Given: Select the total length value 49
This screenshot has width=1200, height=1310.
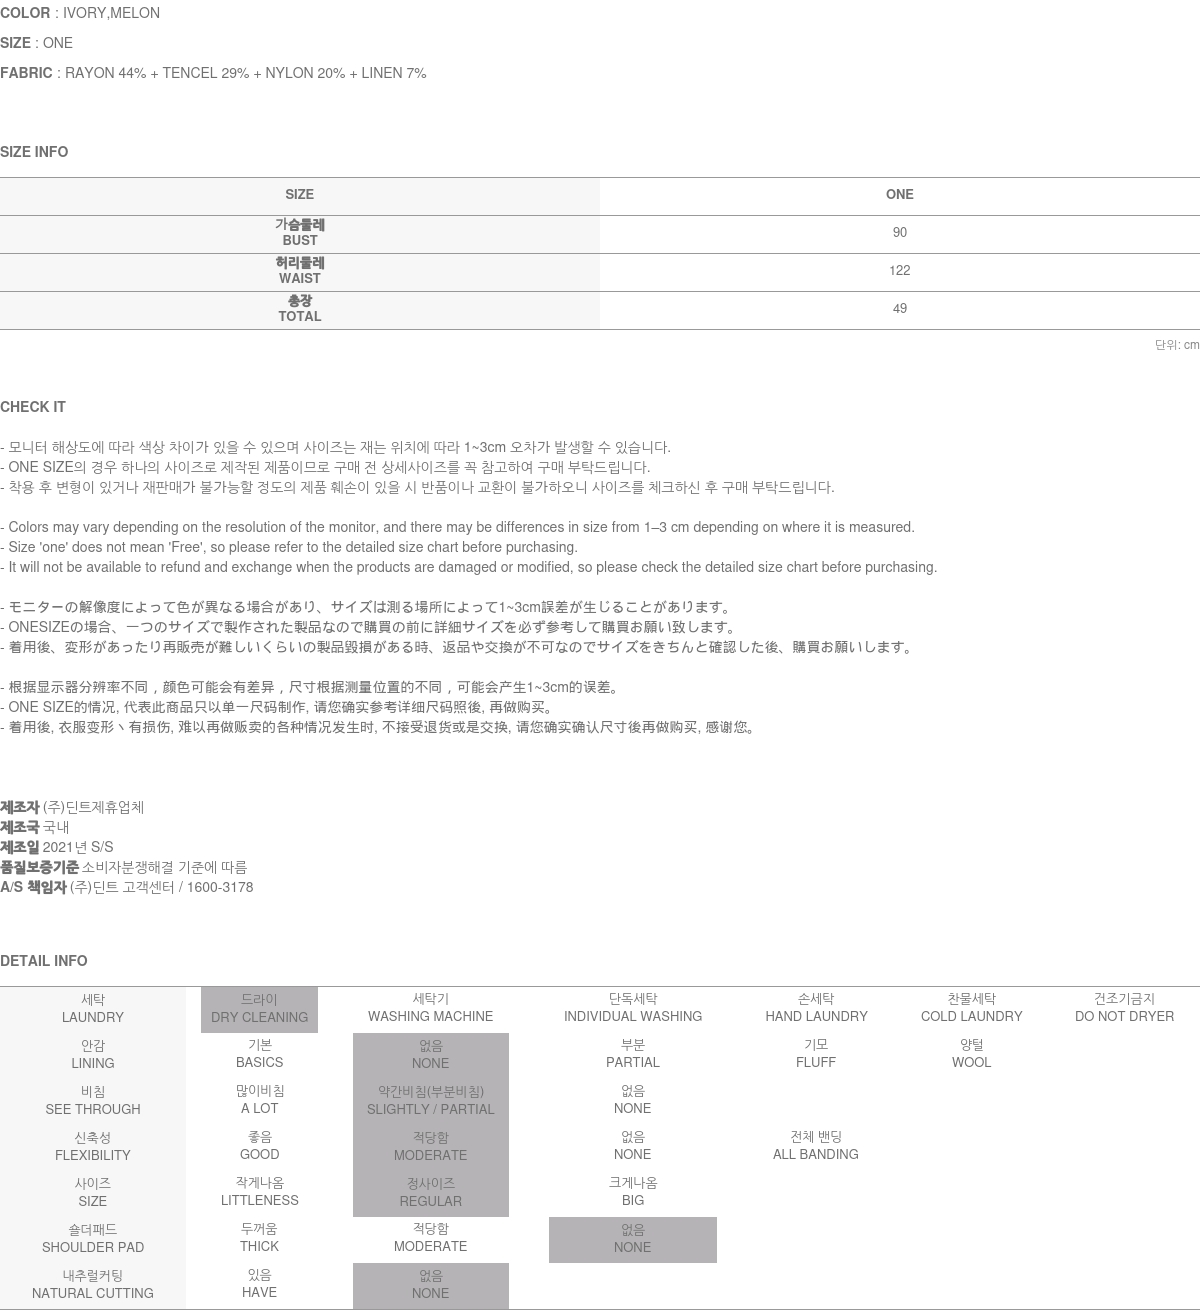Looking at the screenshot, I should click(900, 309).
